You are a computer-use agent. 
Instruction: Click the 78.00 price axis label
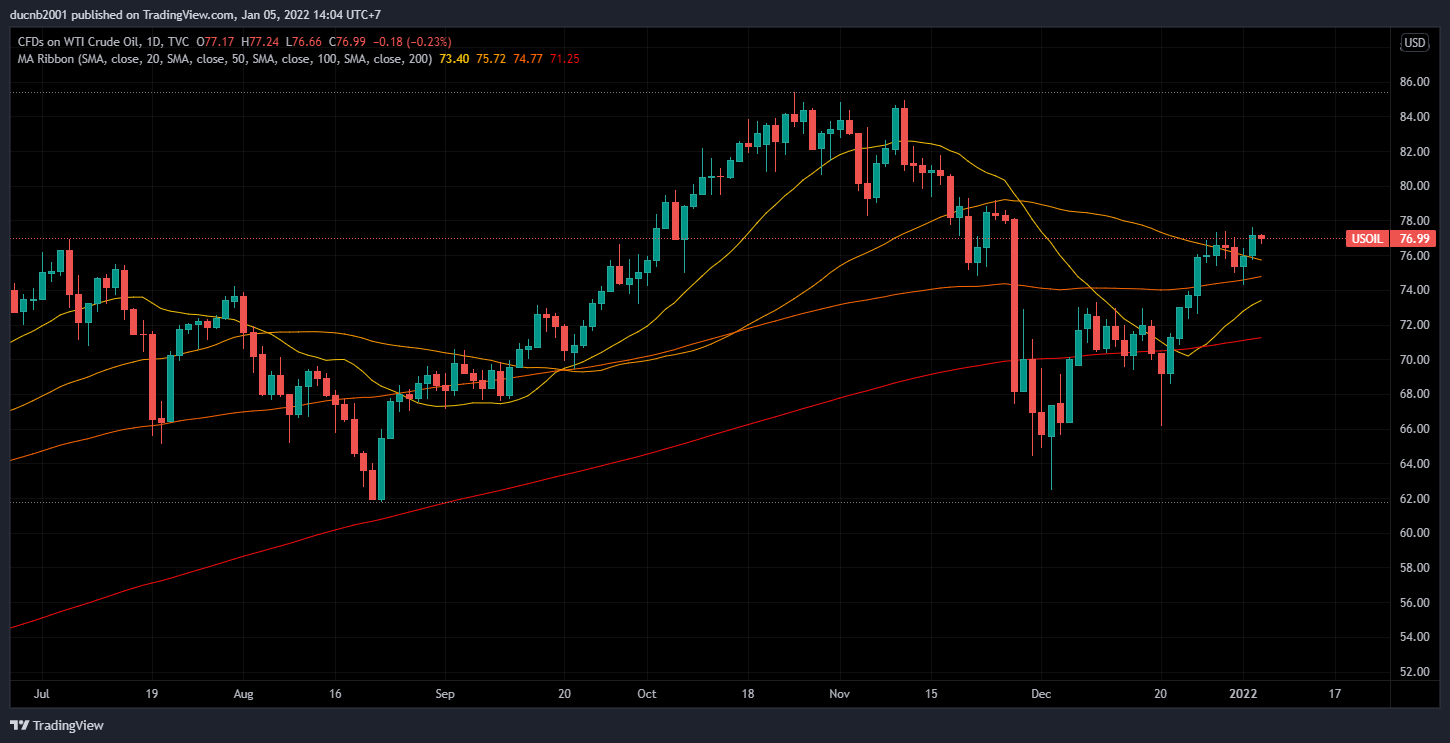click(1413, 221)
